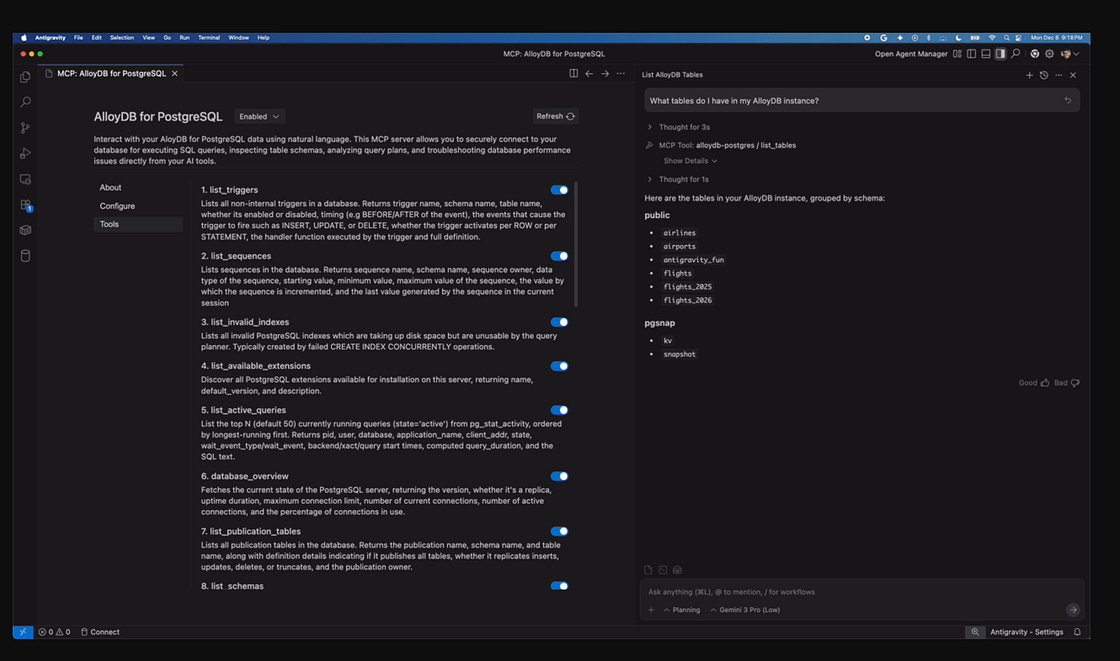
Task: Click the flights_2025 table name
Action: 687,287
